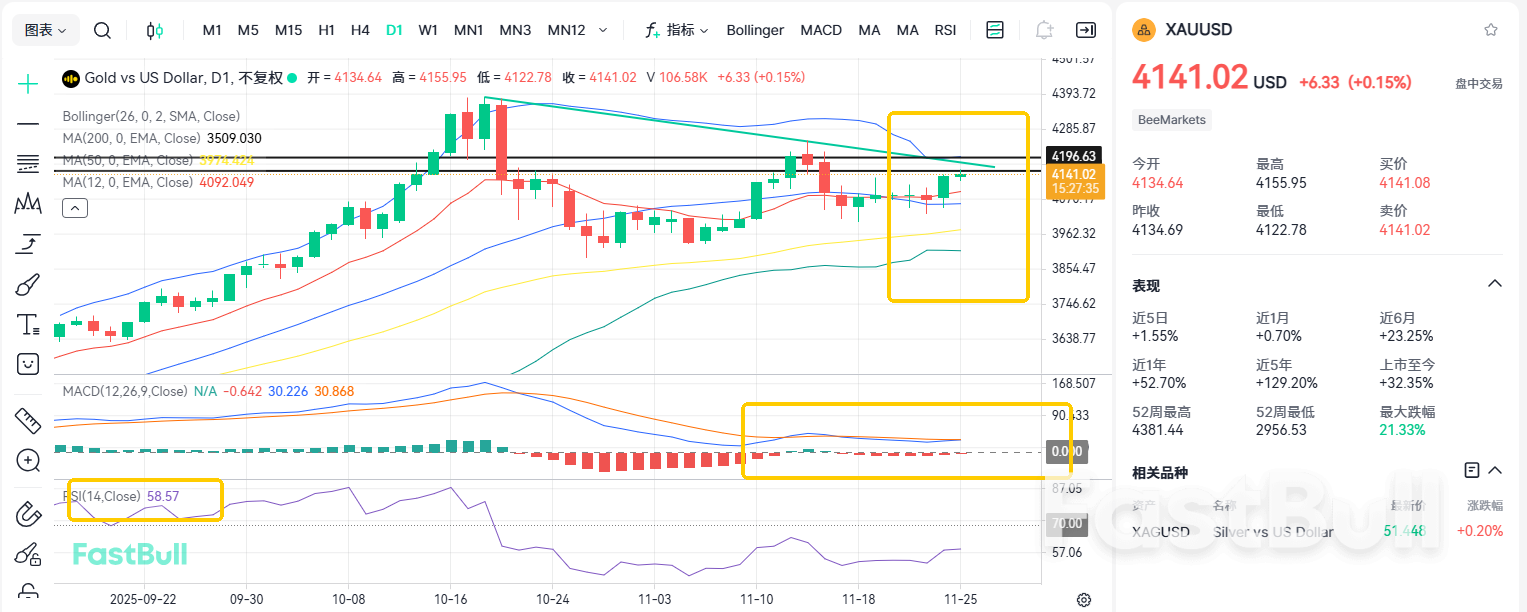Screen dimensions: 1527x612
Task: Open the brush annotation tool
Action: tap(27, 284)
